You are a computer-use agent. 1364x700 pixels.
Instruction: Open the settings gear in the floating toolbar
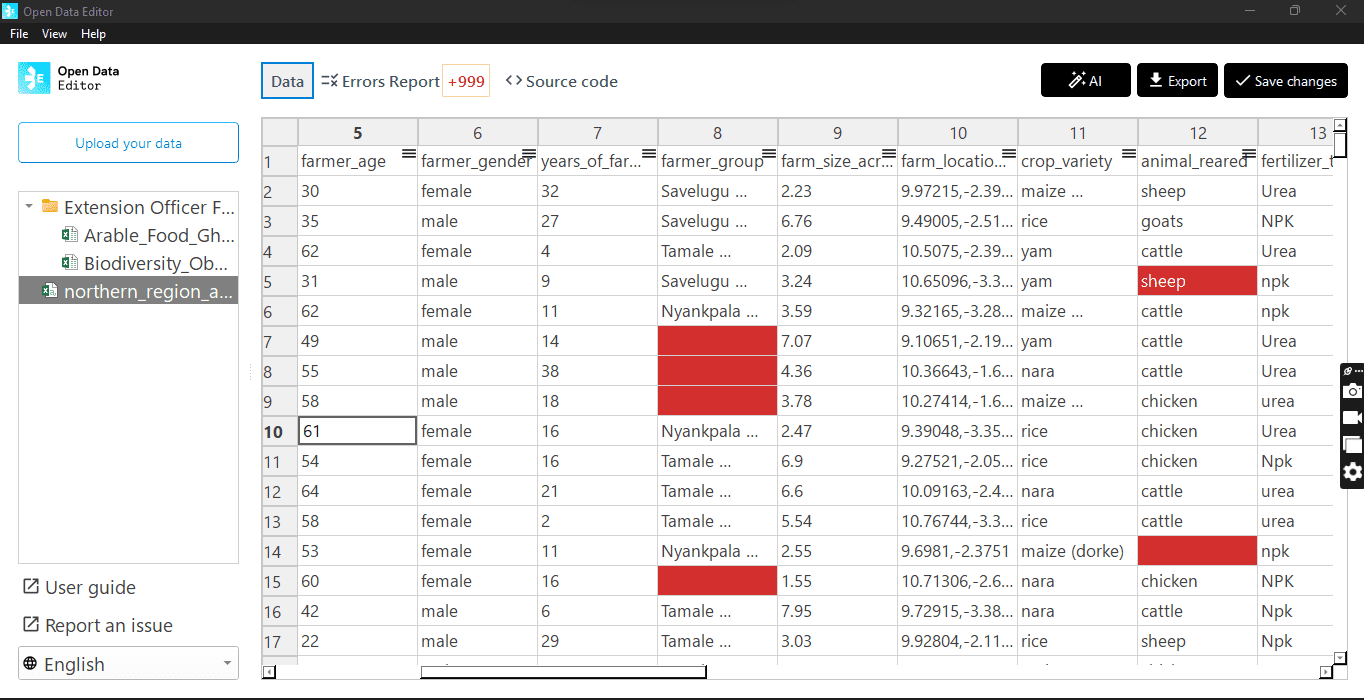coord(1352,472)
